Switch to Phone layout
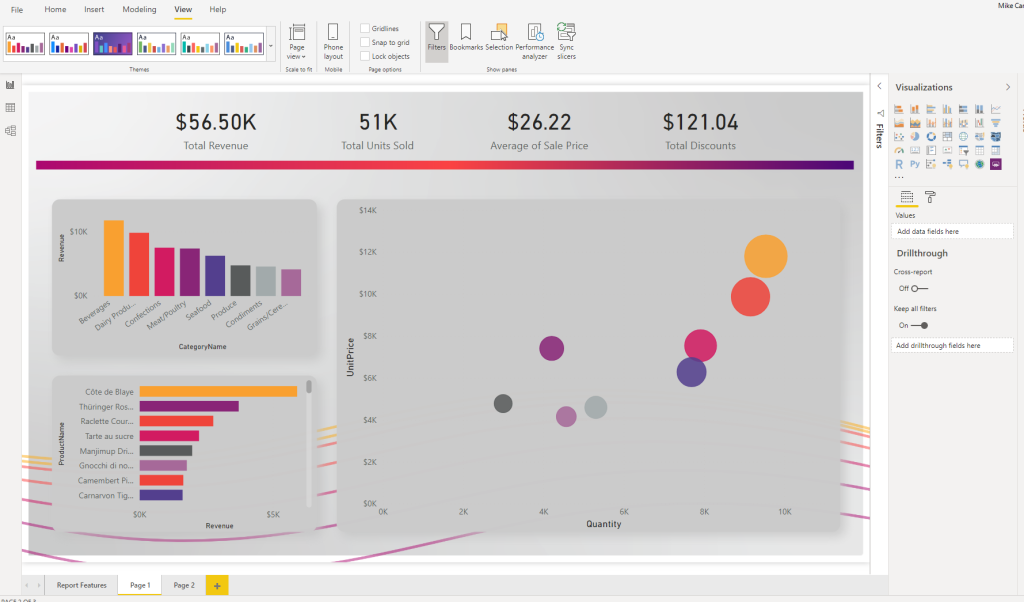 [333, 42]
